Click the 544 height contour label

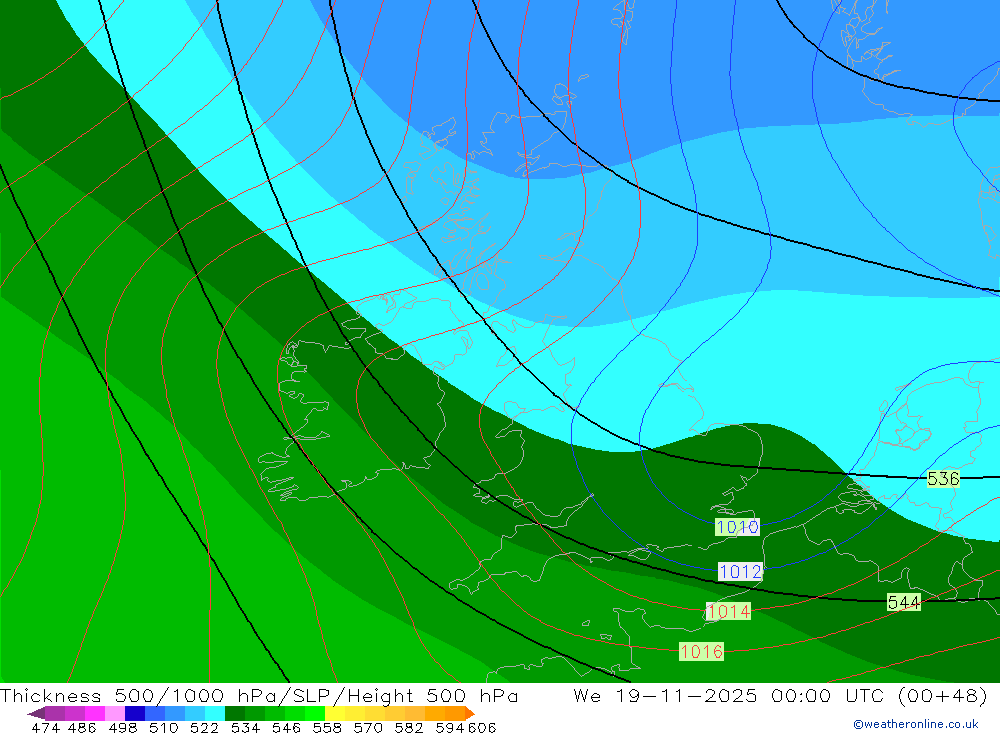tap(904, 602)
